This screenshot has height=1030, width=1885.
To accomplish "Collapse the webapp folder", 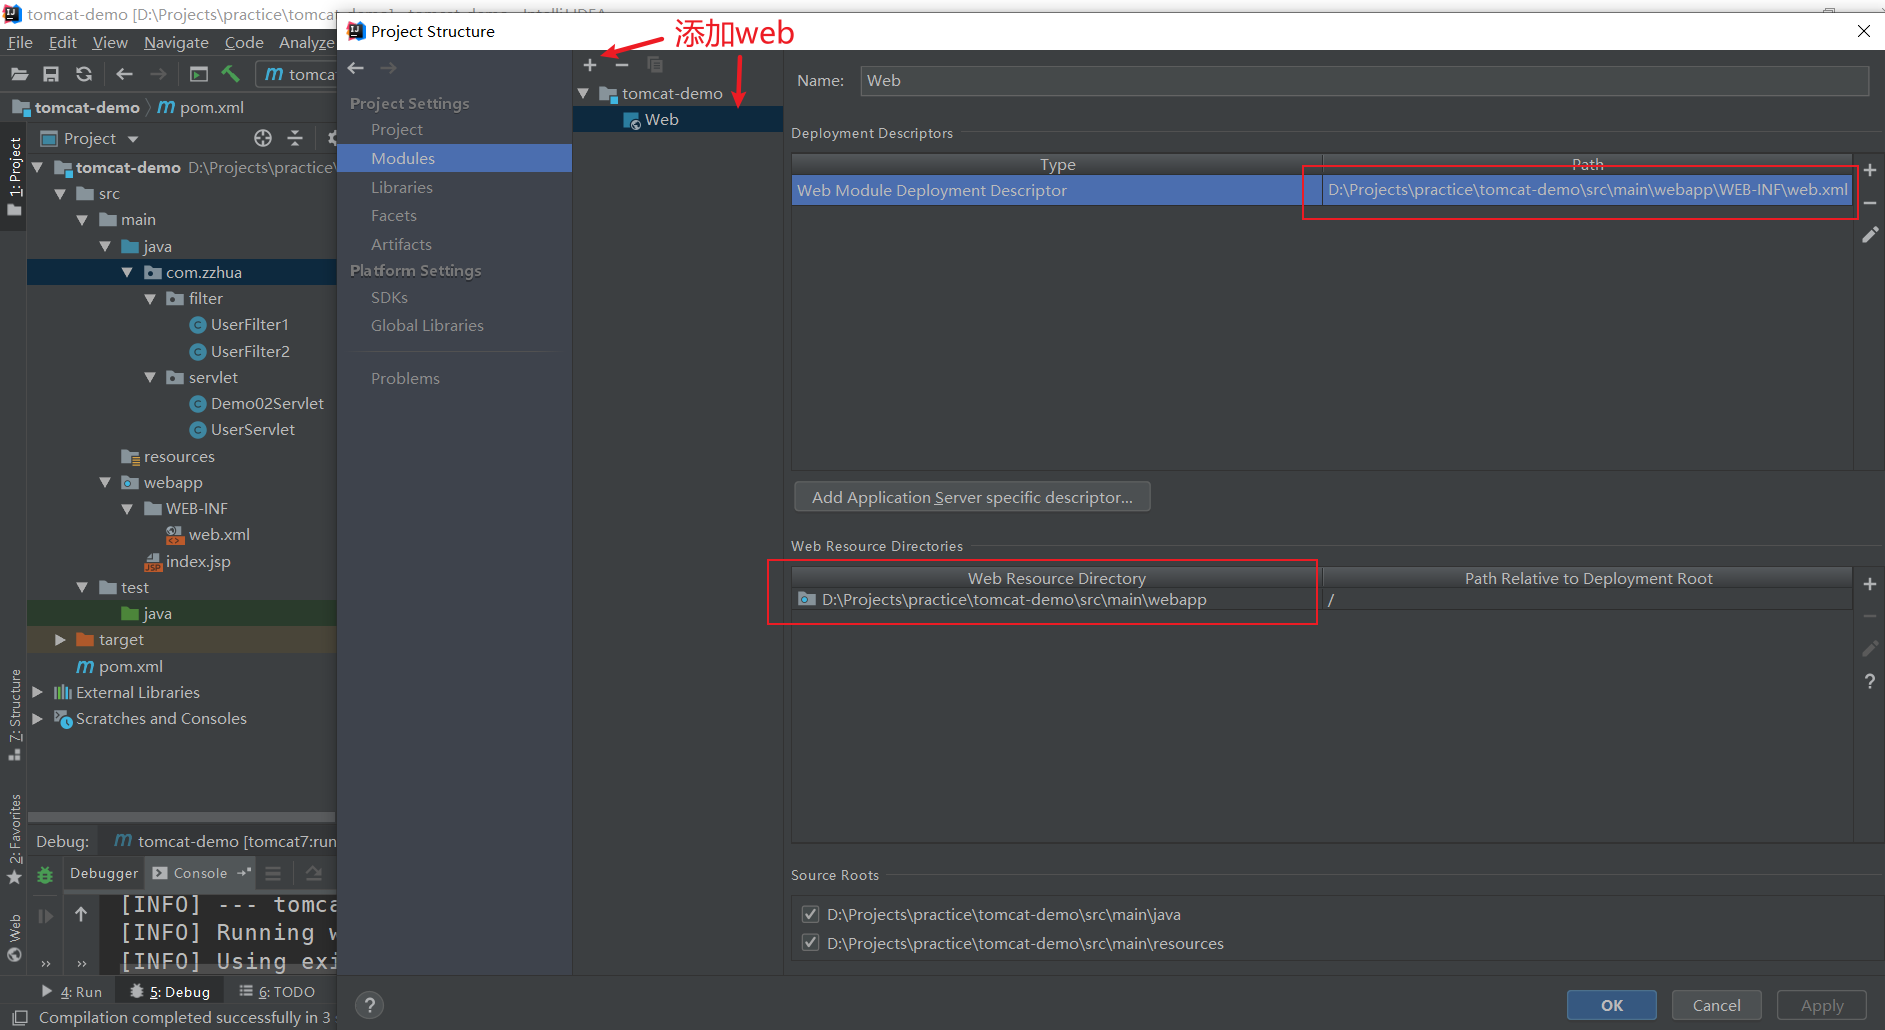I will click(105, 482).
